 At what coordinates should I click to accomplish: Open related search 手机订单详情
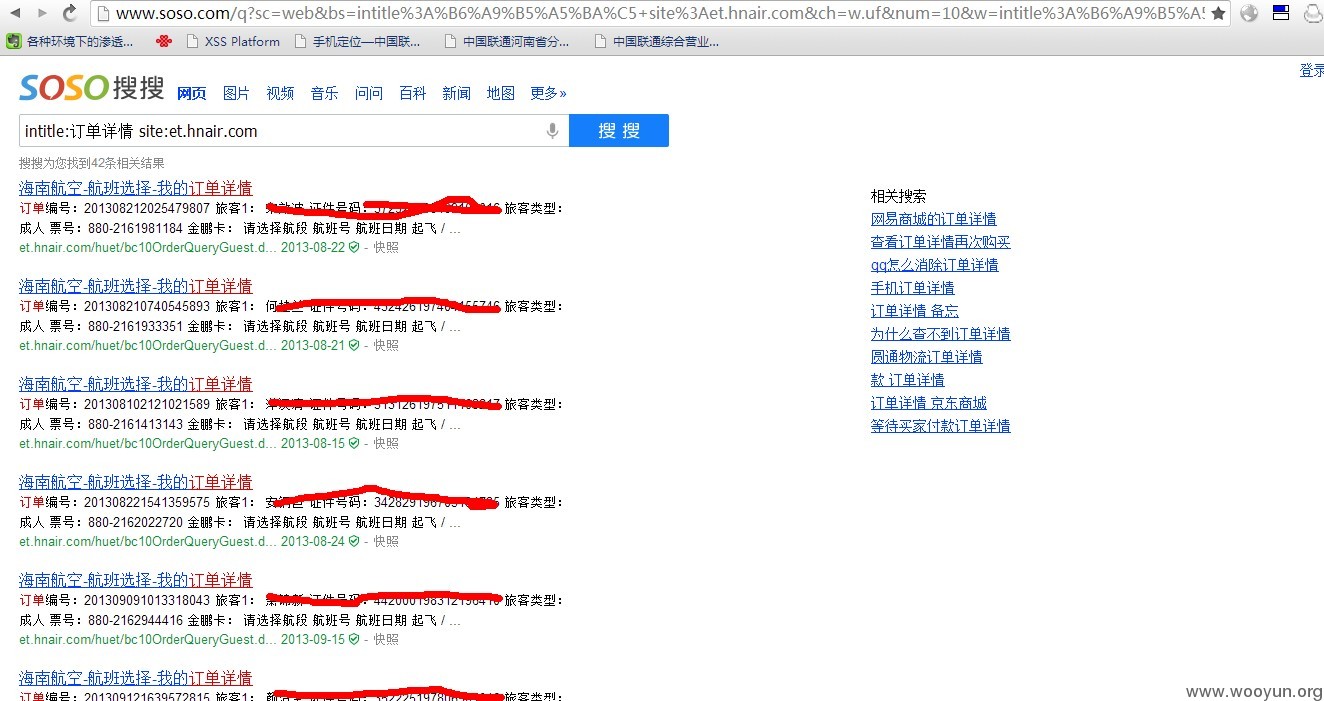click(912, 288)
